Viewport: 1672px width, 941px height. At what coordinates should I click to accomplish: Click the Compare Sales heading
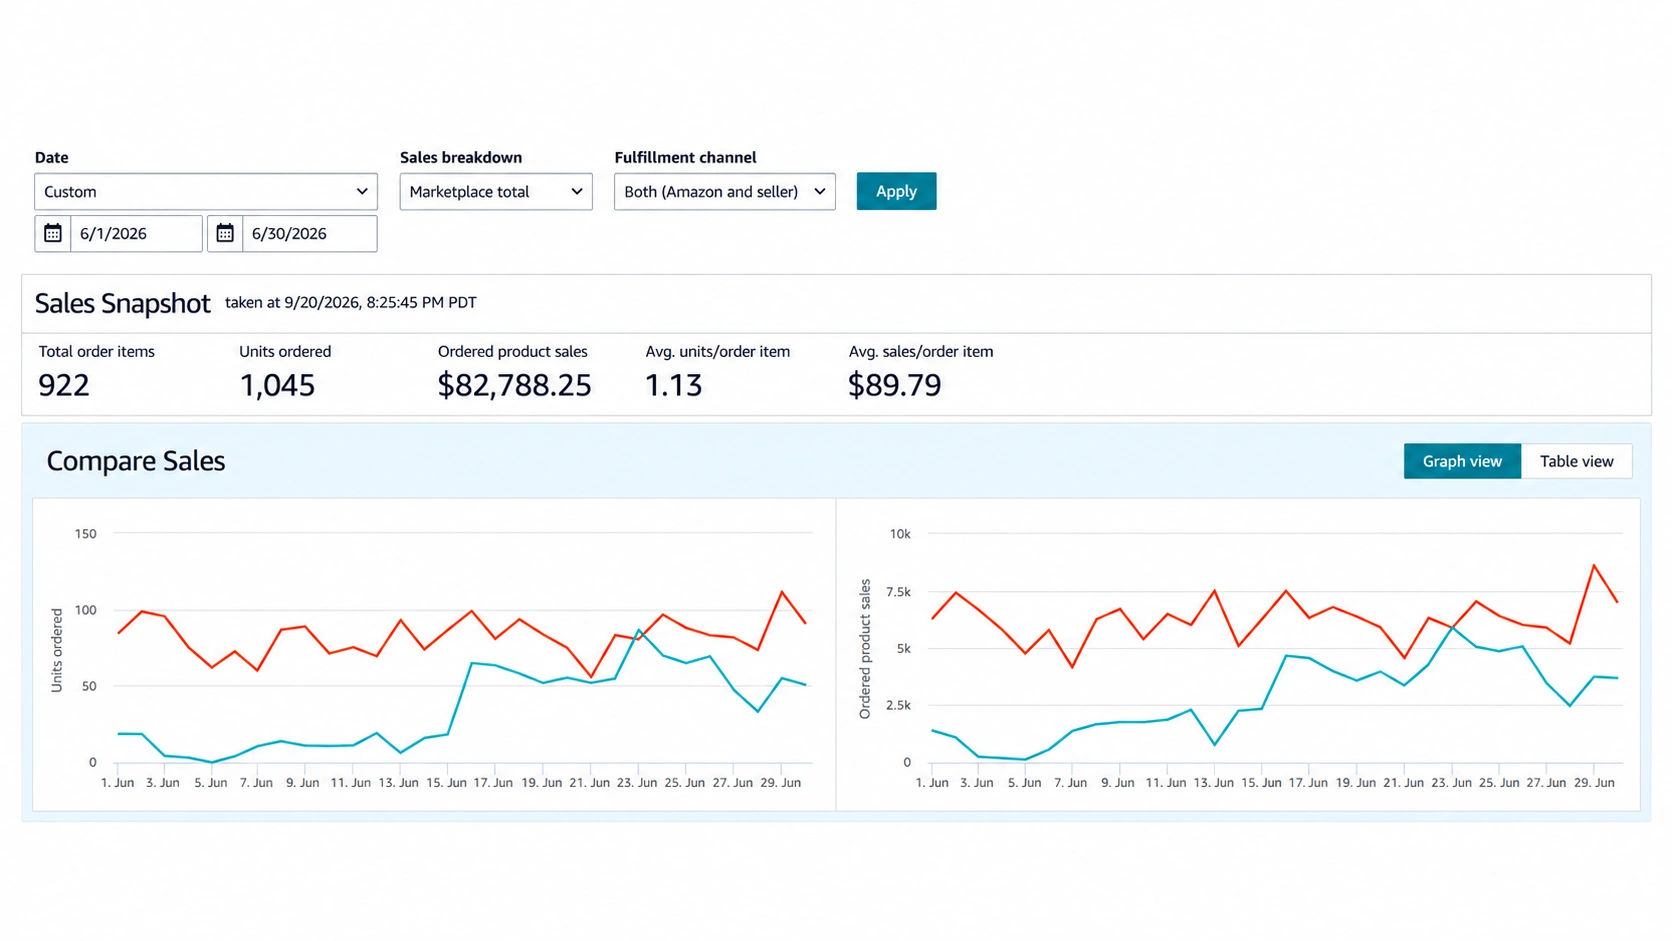coord(136,461)
